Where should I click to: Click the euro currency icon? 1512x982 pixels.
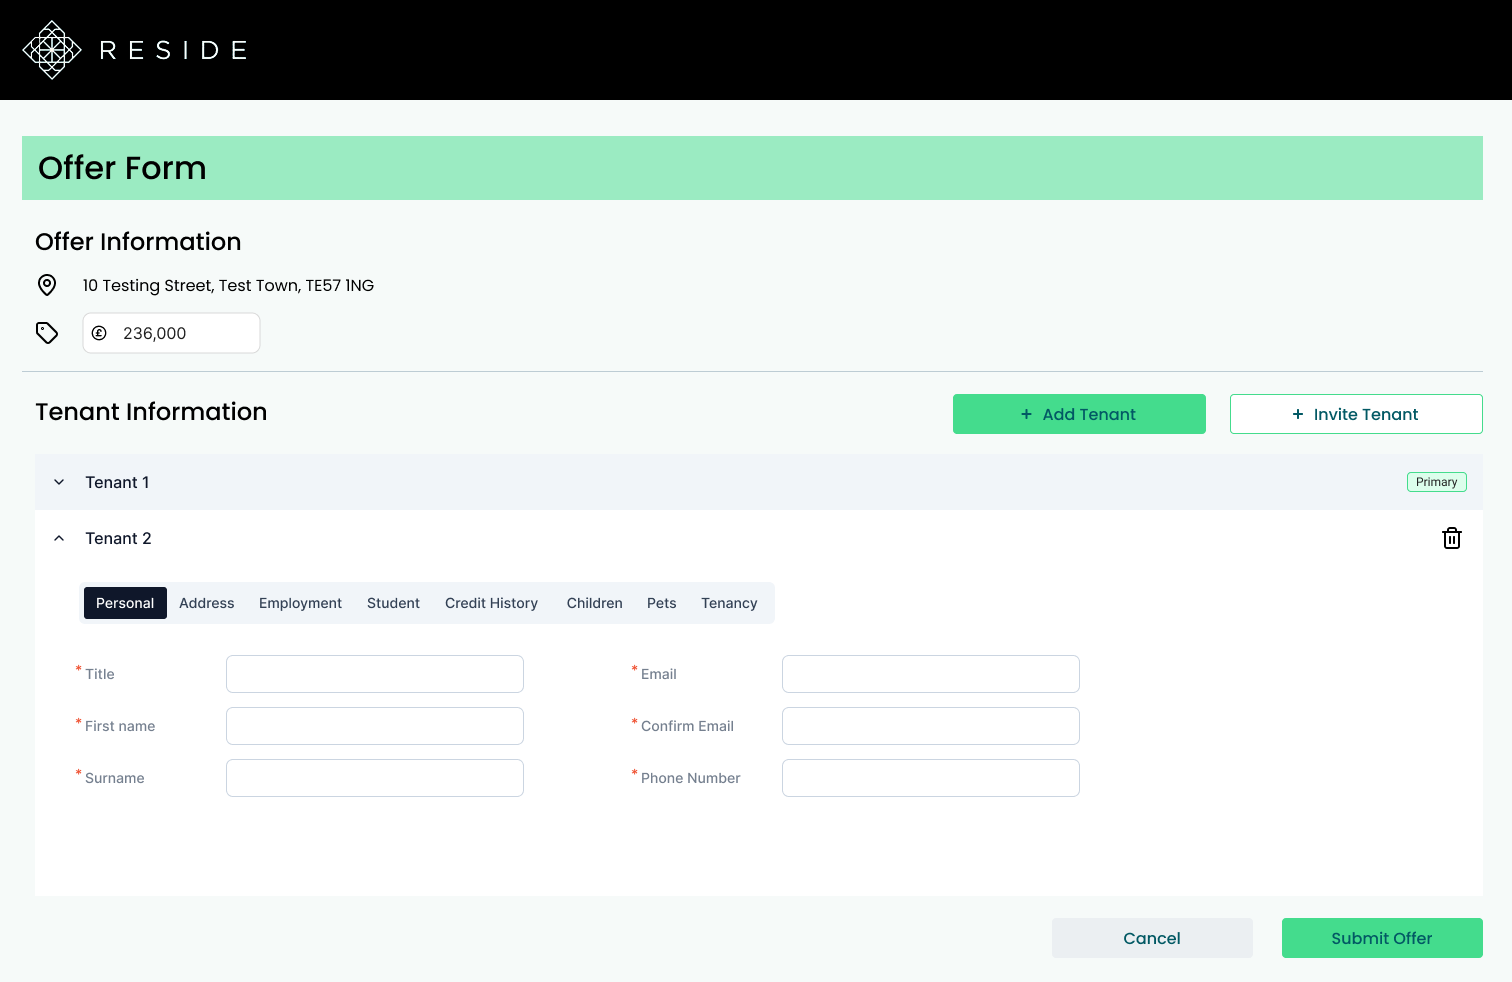(x=99, y=333)
